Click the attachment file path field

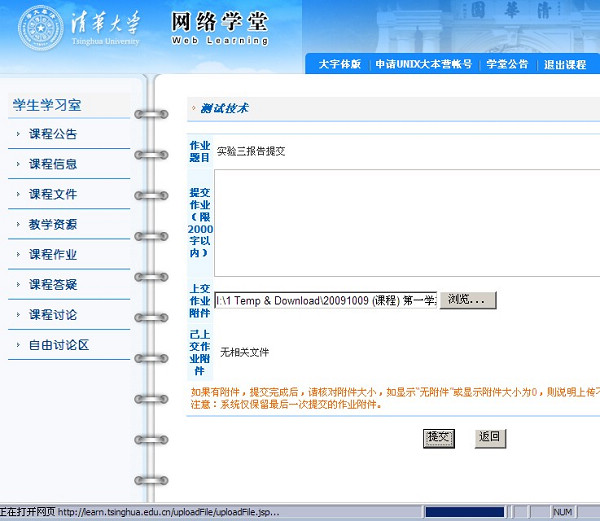[326, 300]
